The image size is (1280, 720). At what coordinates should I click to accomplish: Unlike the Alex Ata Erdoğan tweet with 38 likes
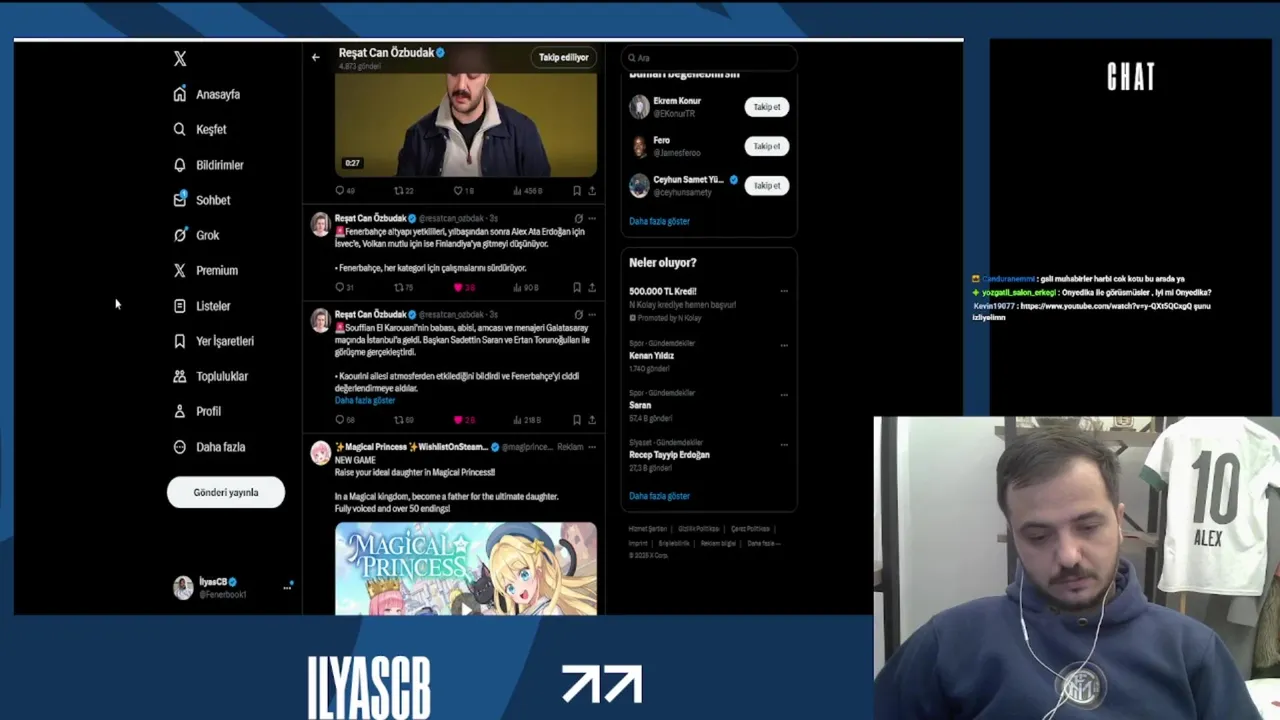(x=458, y=287)
